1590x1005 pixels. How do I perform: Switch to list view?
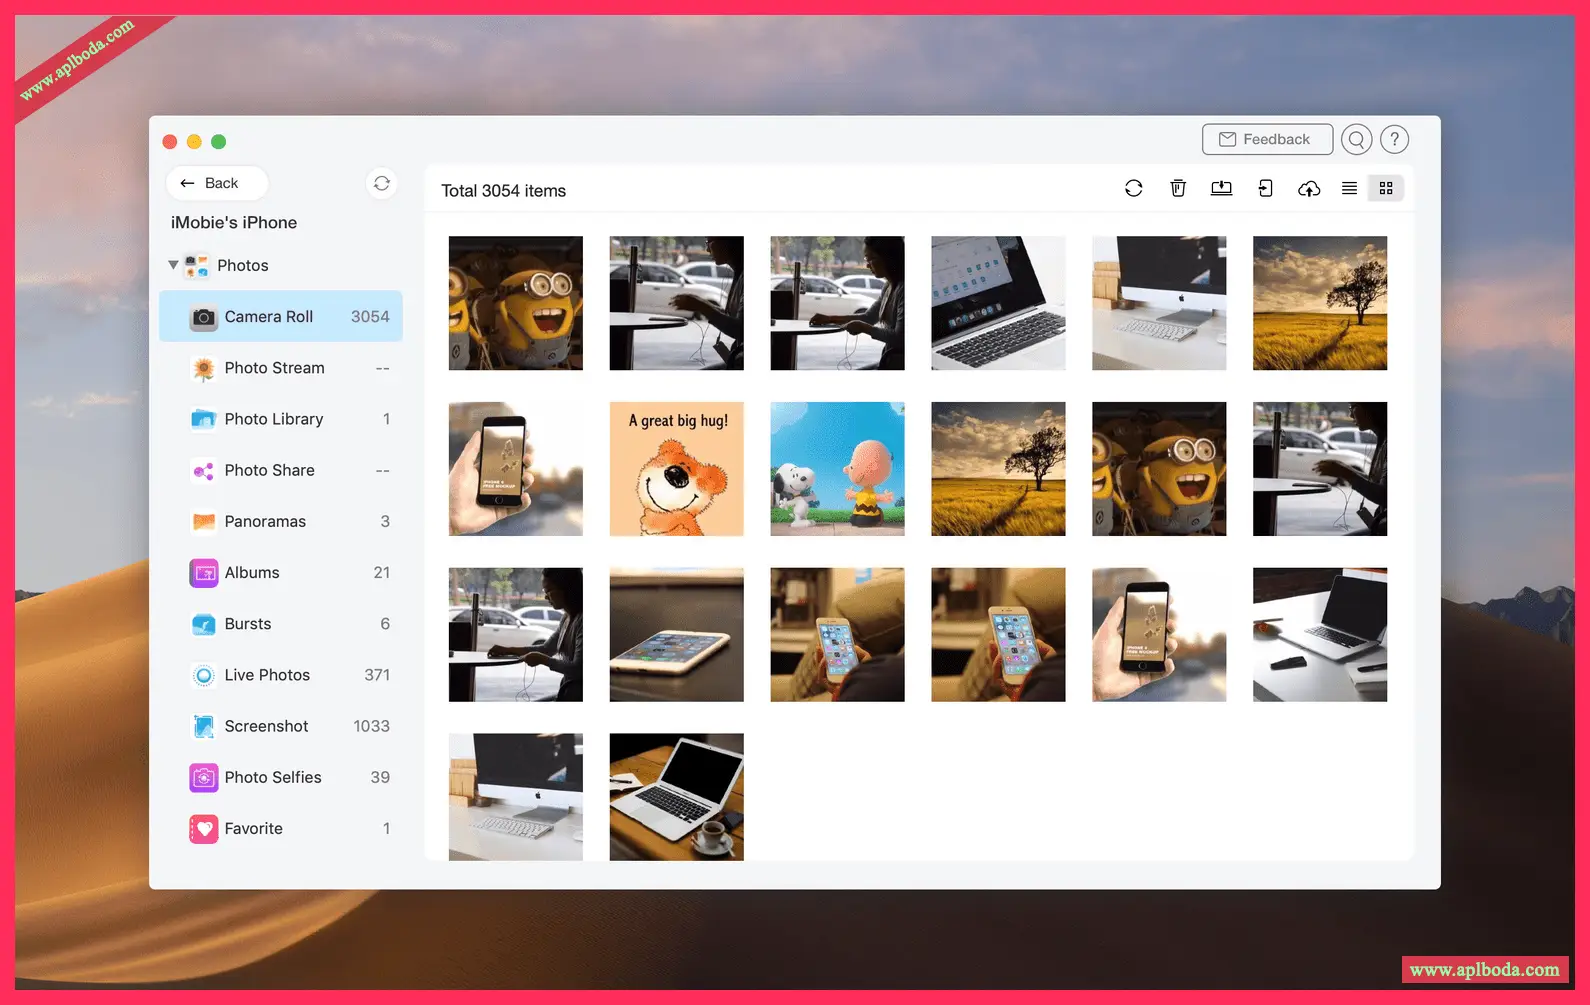[1349, 188]
